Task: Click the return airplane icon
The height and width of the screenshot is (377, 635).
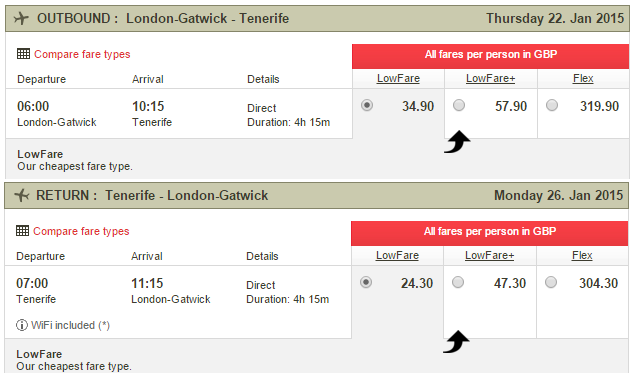Action: pos(22,196)
